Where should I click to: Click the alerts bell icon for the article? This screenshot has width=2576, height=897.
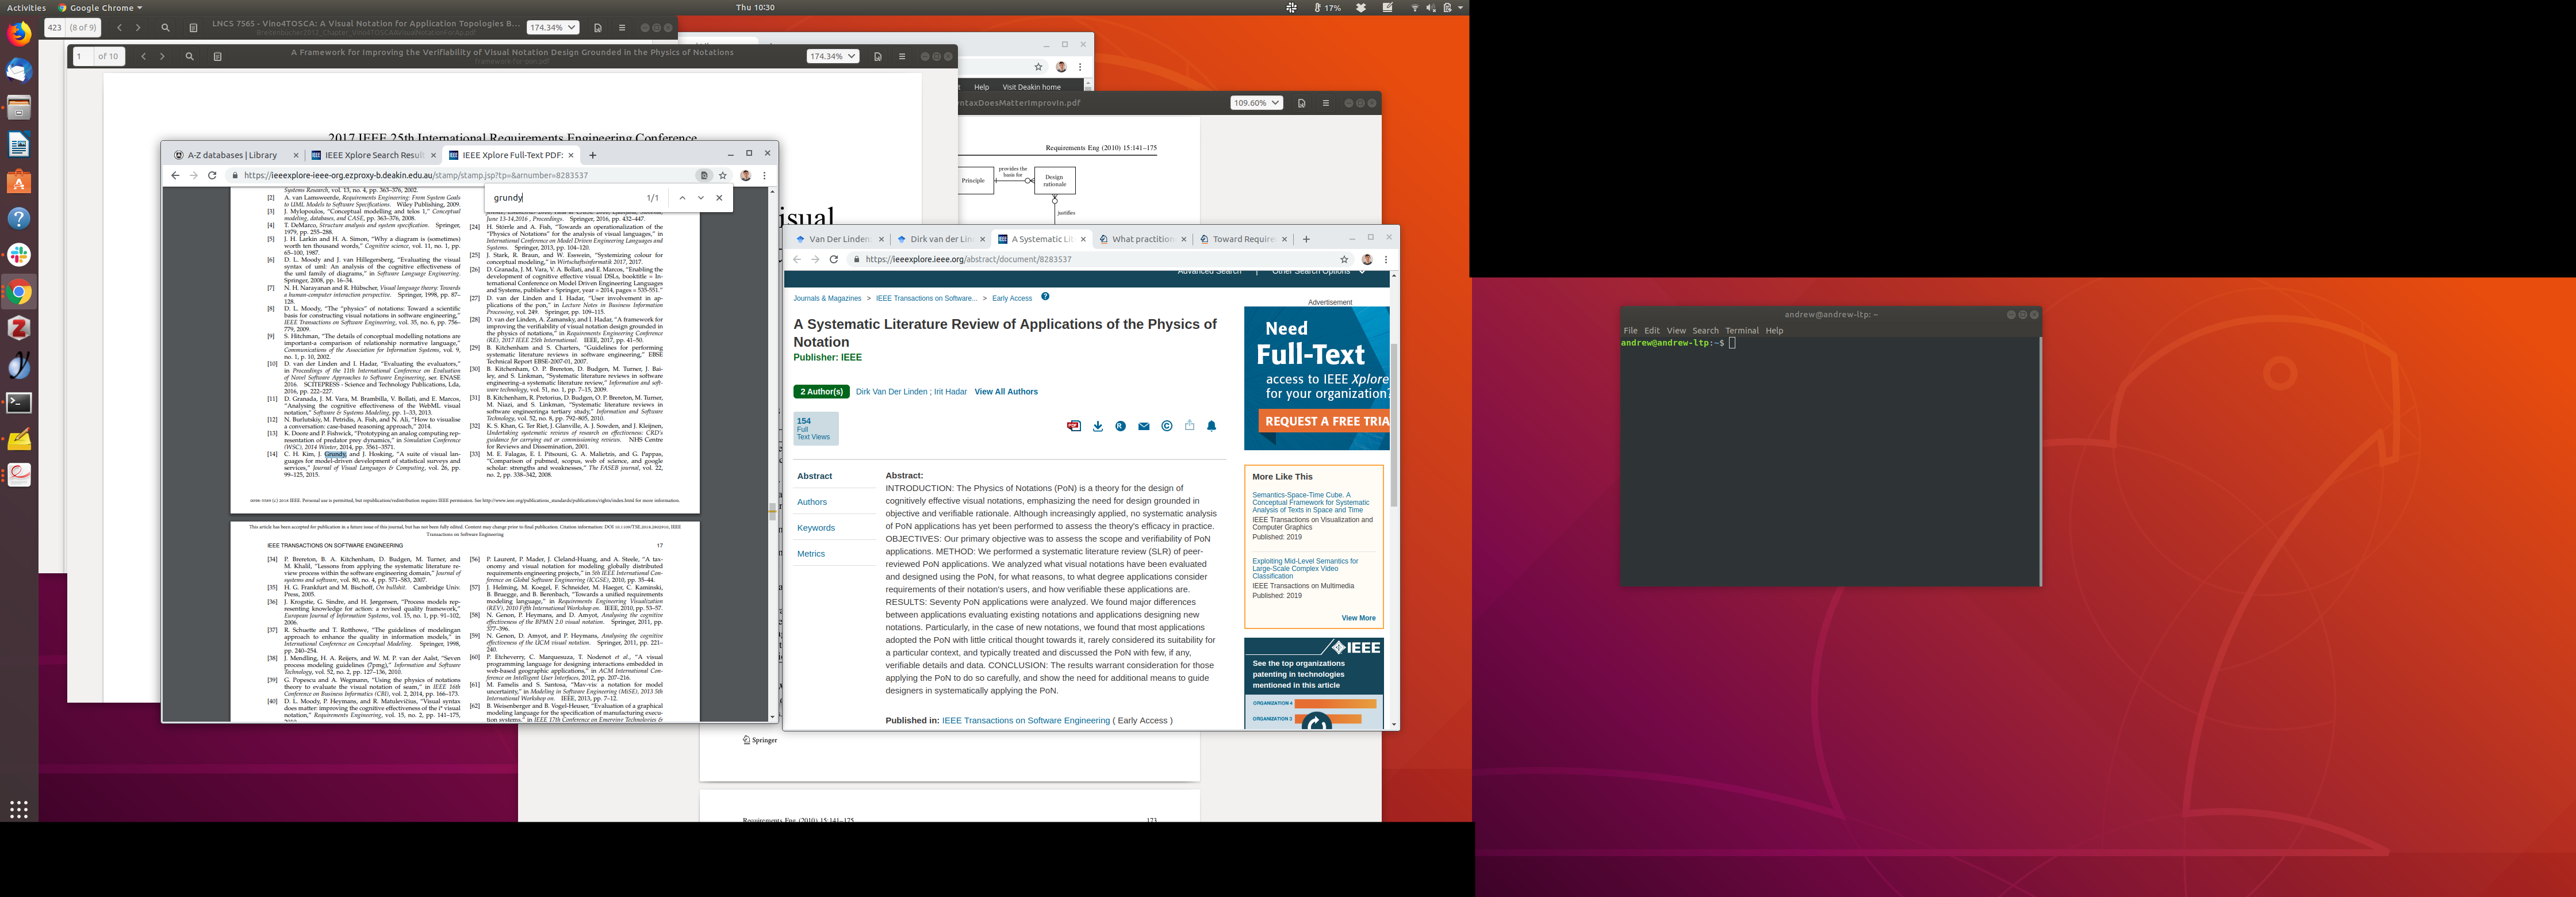[x=1211, y=426]
